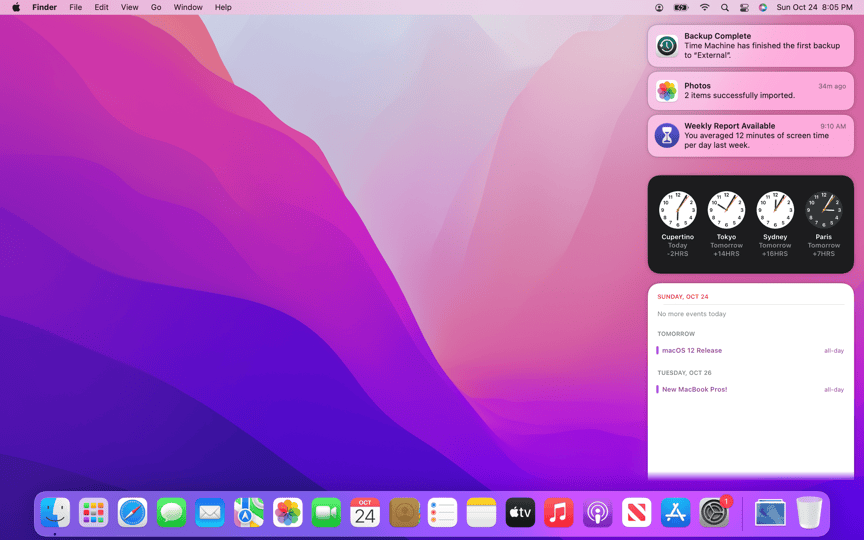The width and height of the screenshot is (864, 540).
Task: Open the Backup Complete notification
Action: click(750, 46)
